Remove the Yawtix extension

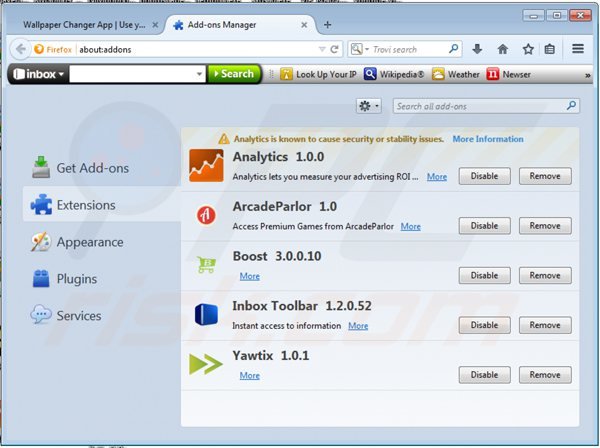coord(545,375)
